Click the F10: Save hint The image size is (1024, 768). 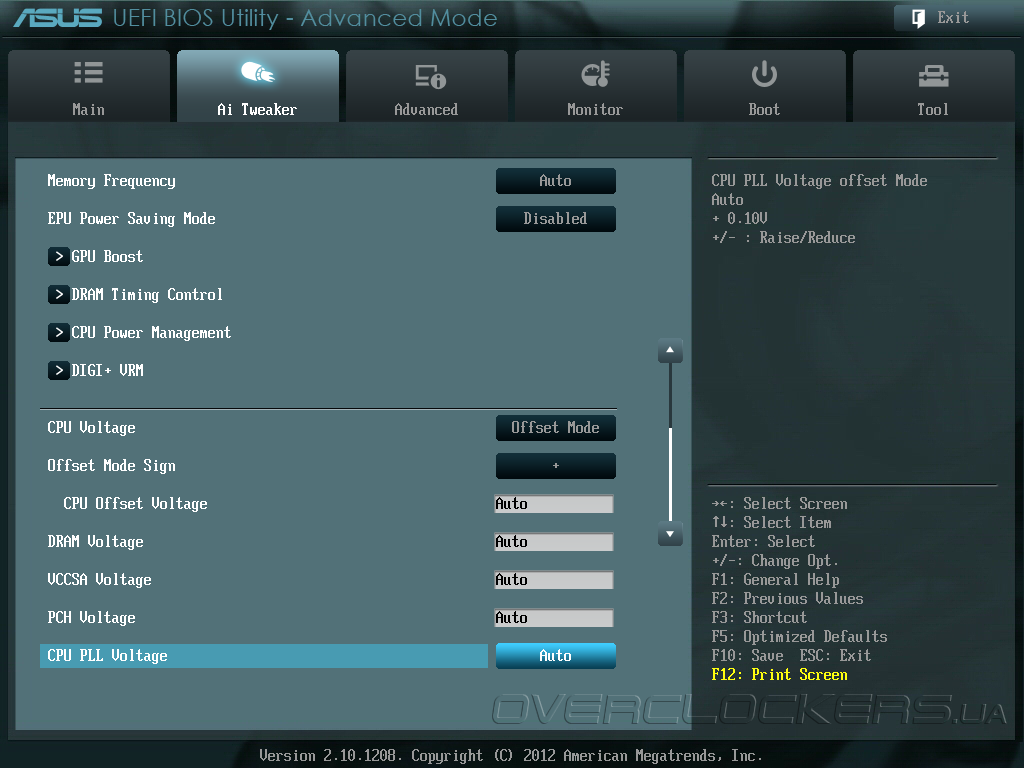(x=748, y=656)
